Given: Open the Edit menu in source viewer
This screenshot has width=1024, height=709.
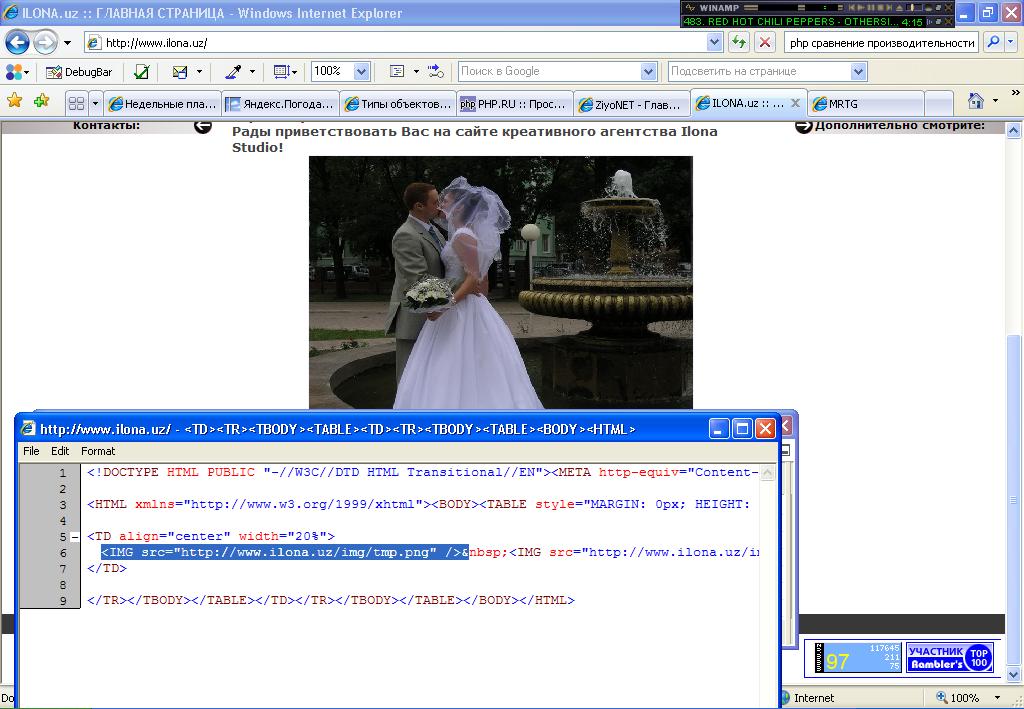Looking at the screenshot, I should pos(60,451).
